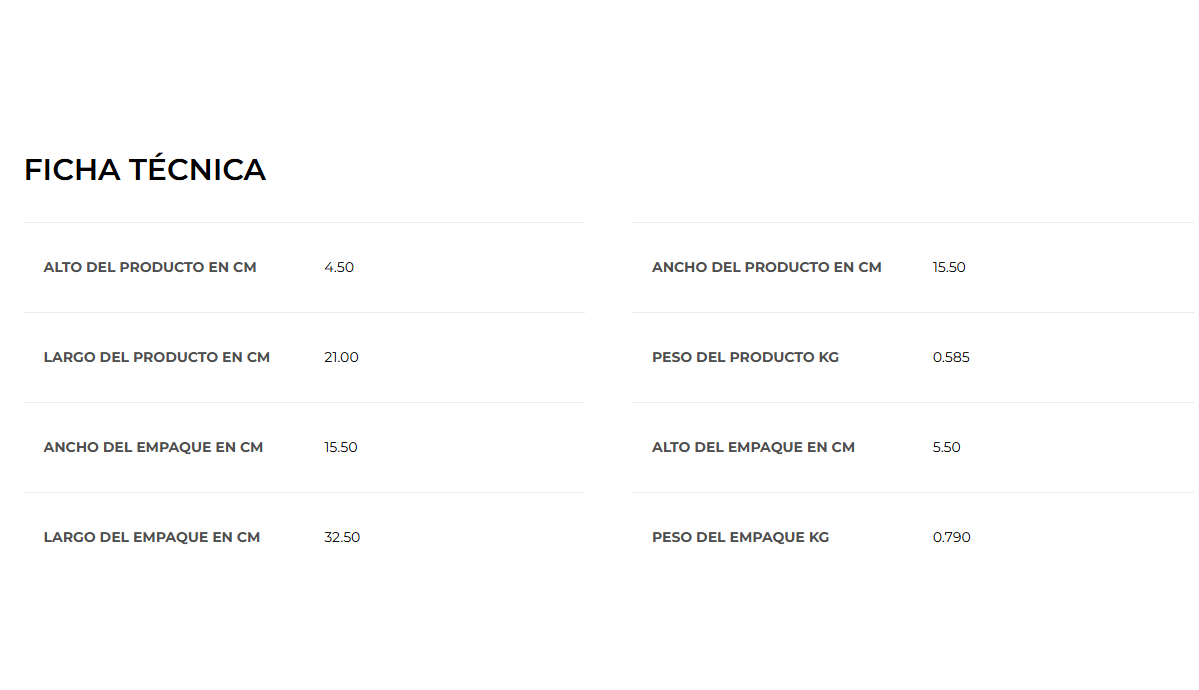Click the Ancho del Producto en CM label

tap(767, 267)
